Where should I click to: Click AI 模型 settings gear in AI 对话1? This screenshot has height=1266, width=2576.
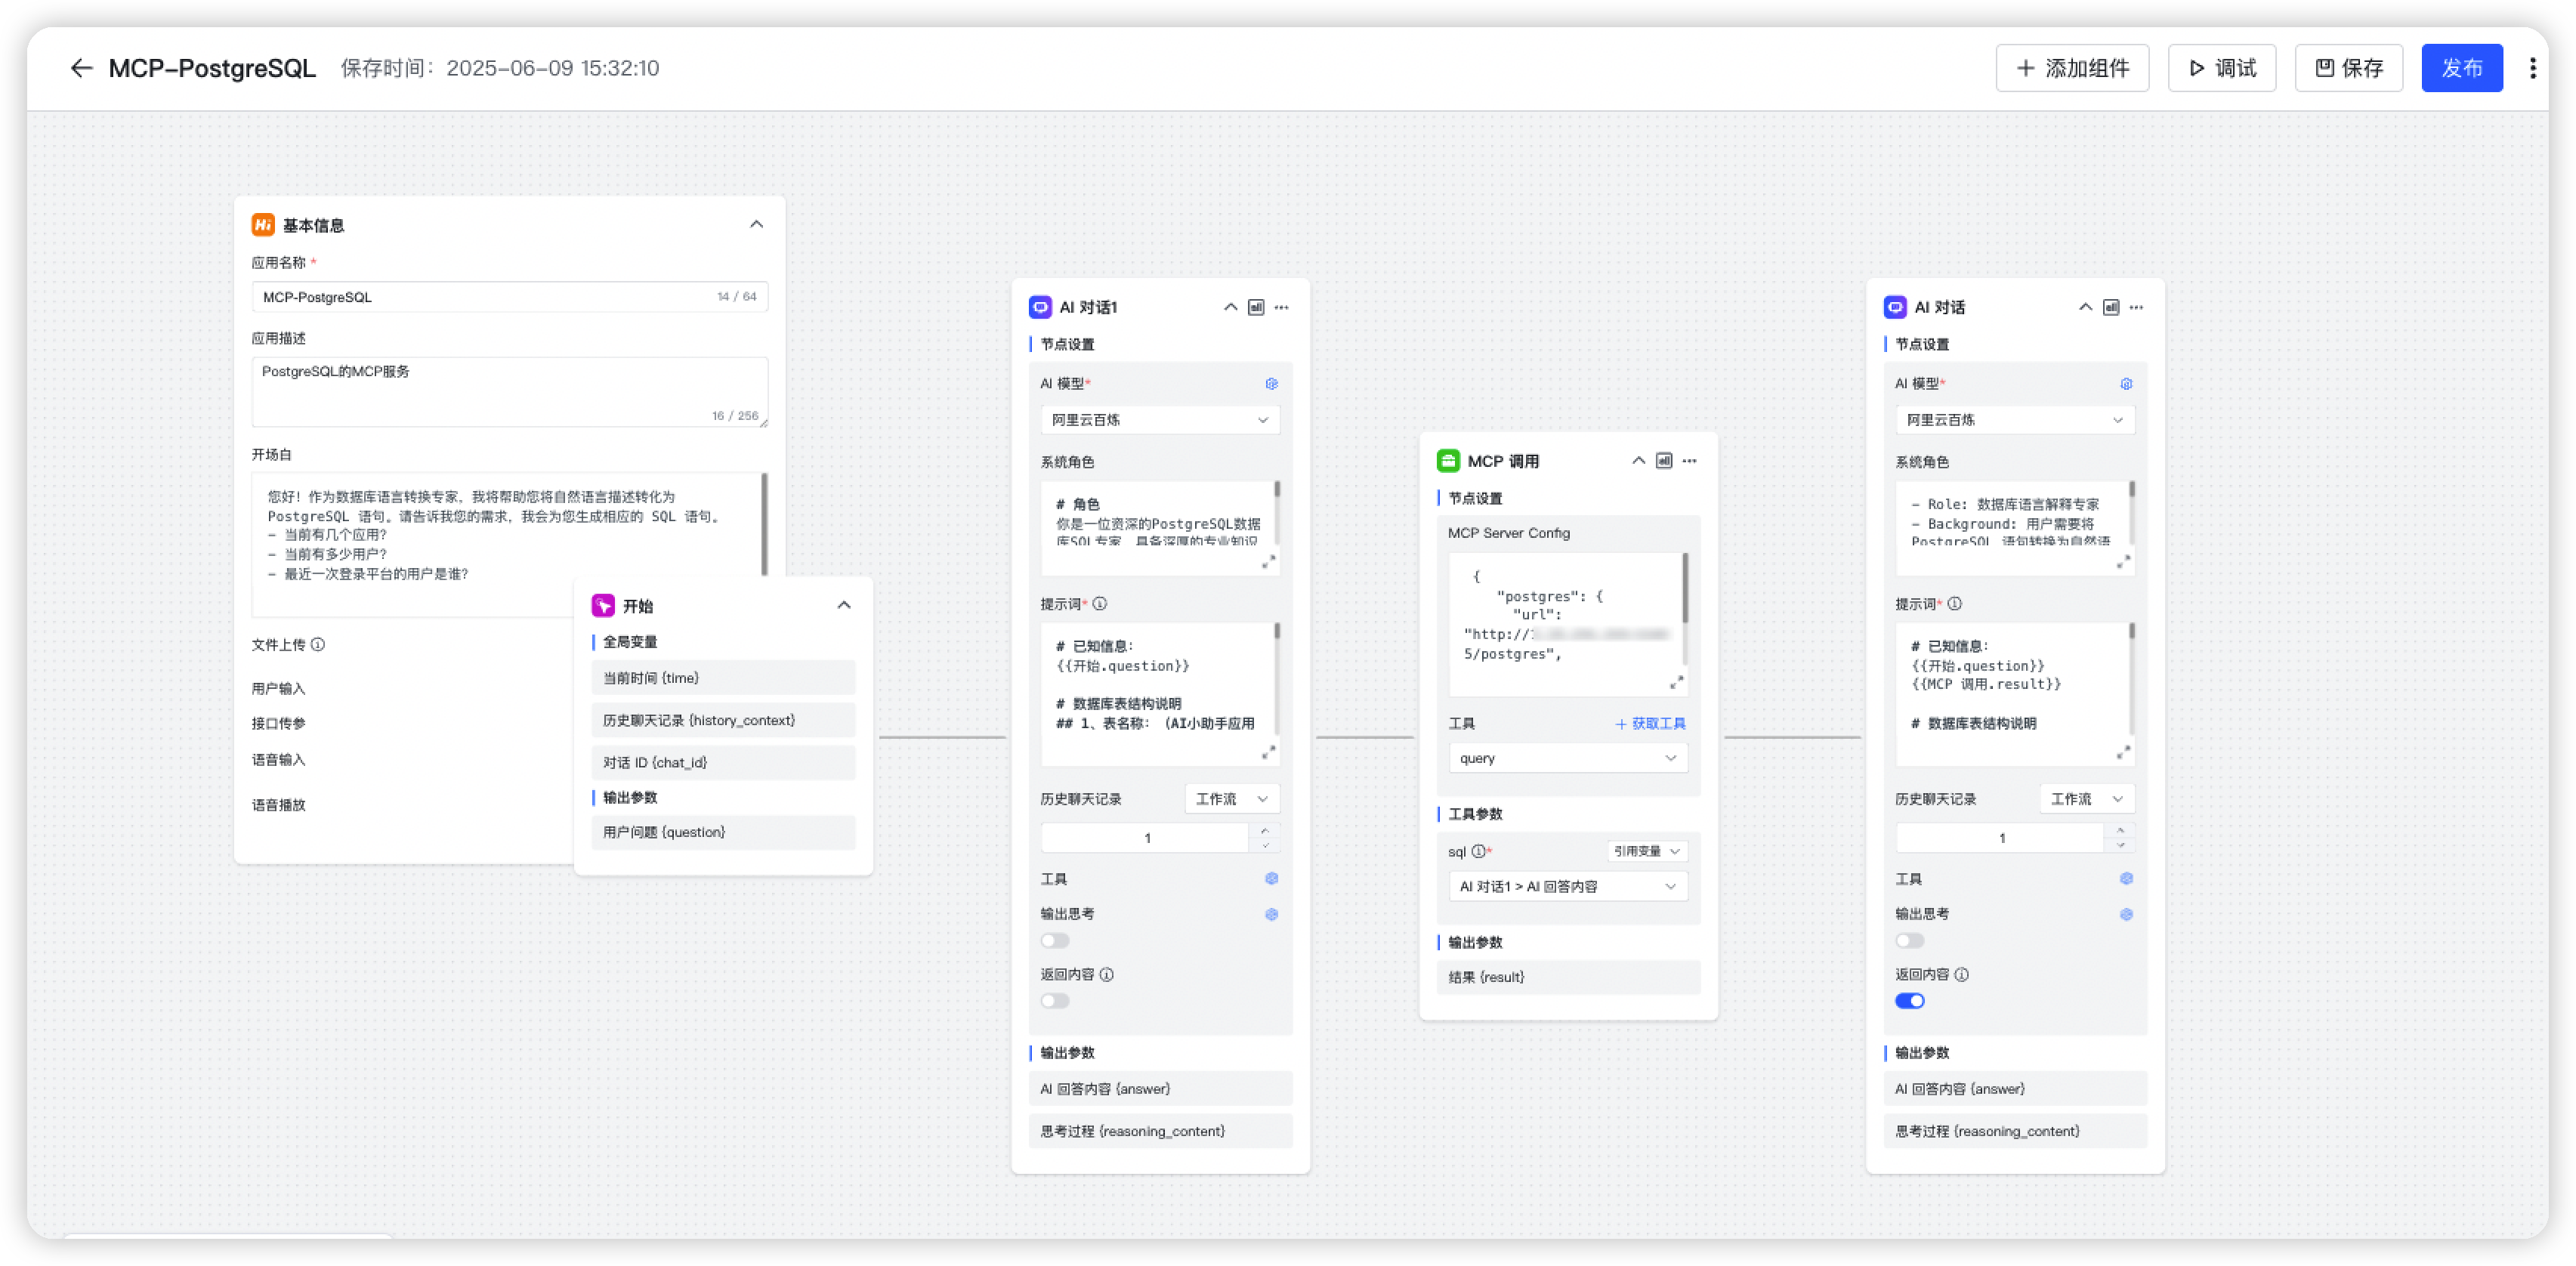click(x=1271, y=384)
